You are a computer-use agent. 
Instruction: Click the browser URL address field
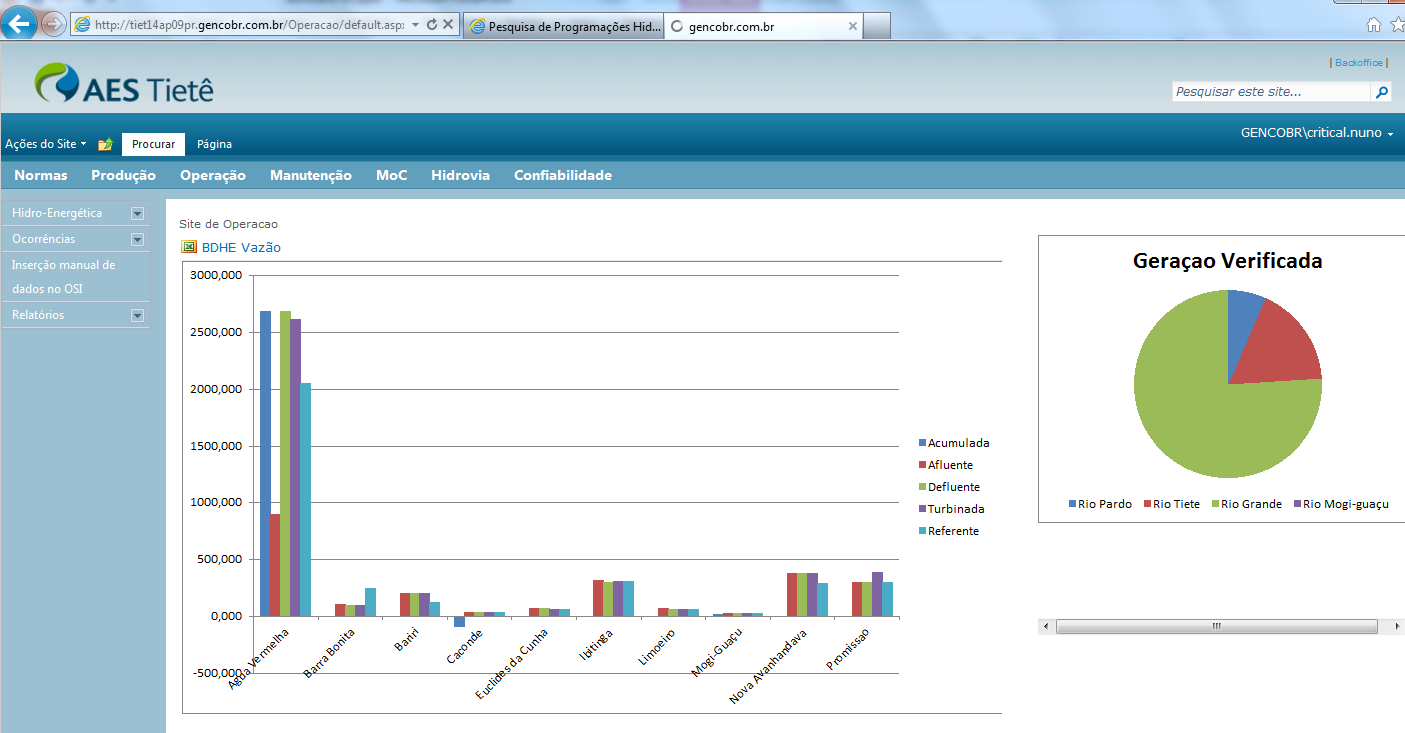(249, 24)
